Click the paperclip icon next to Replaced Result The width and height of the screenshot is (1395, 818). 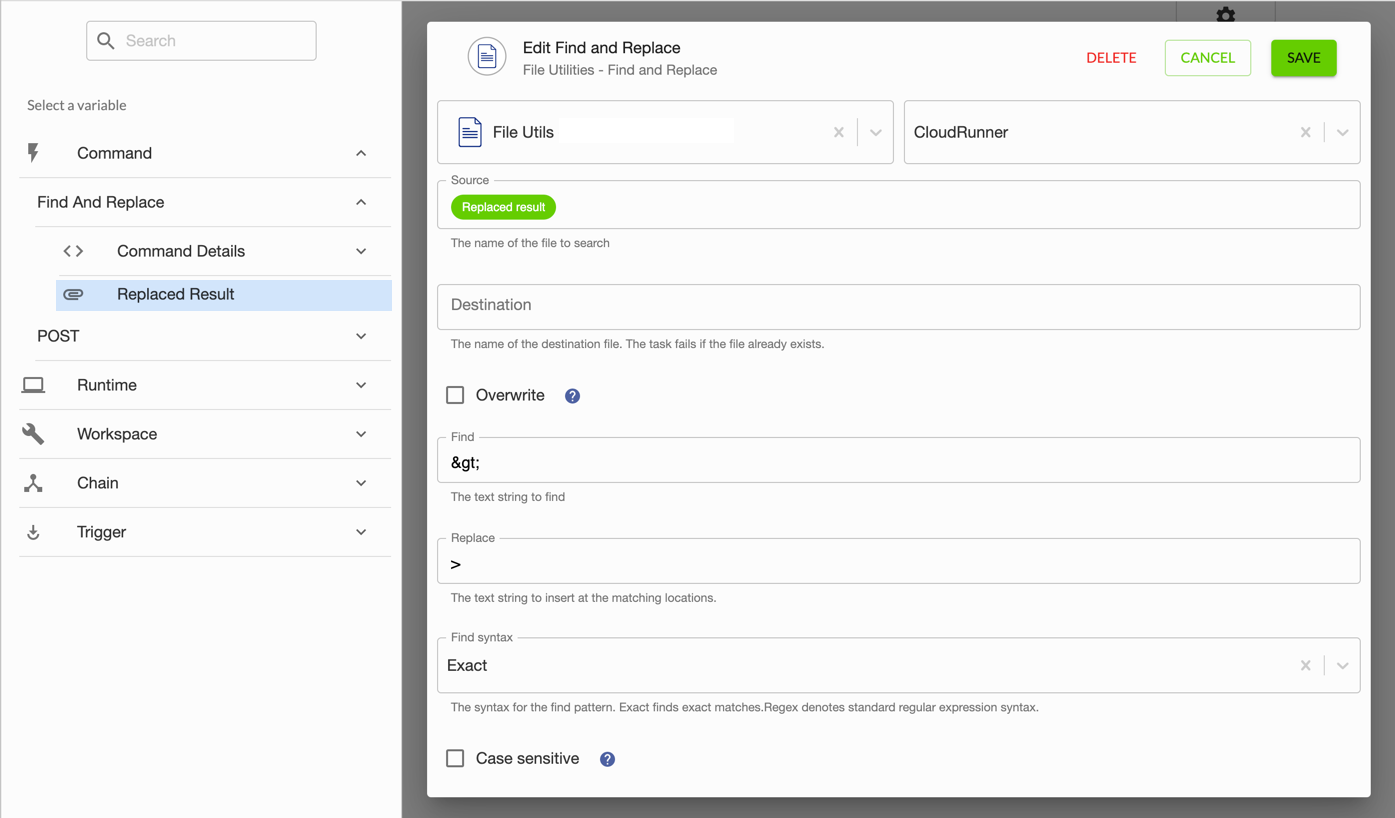(x=74, y=294)
